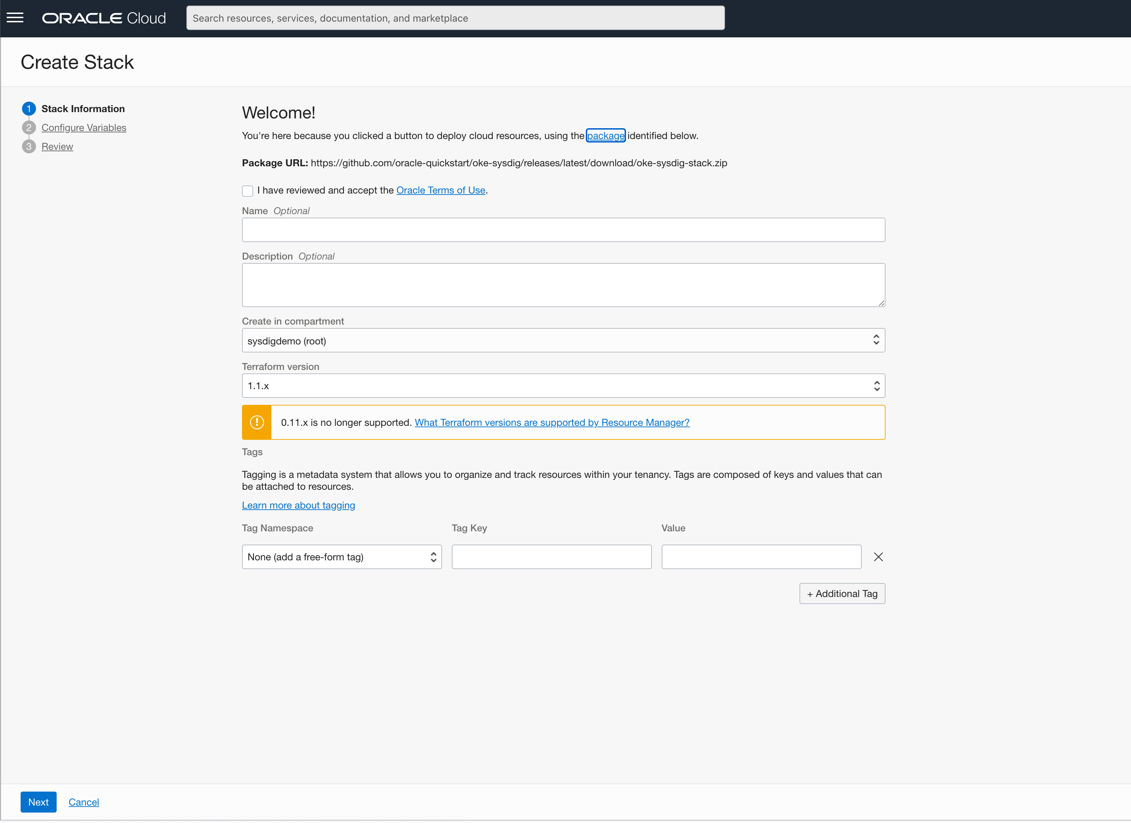Click the Additional Tag button

(x=842, y=594)
